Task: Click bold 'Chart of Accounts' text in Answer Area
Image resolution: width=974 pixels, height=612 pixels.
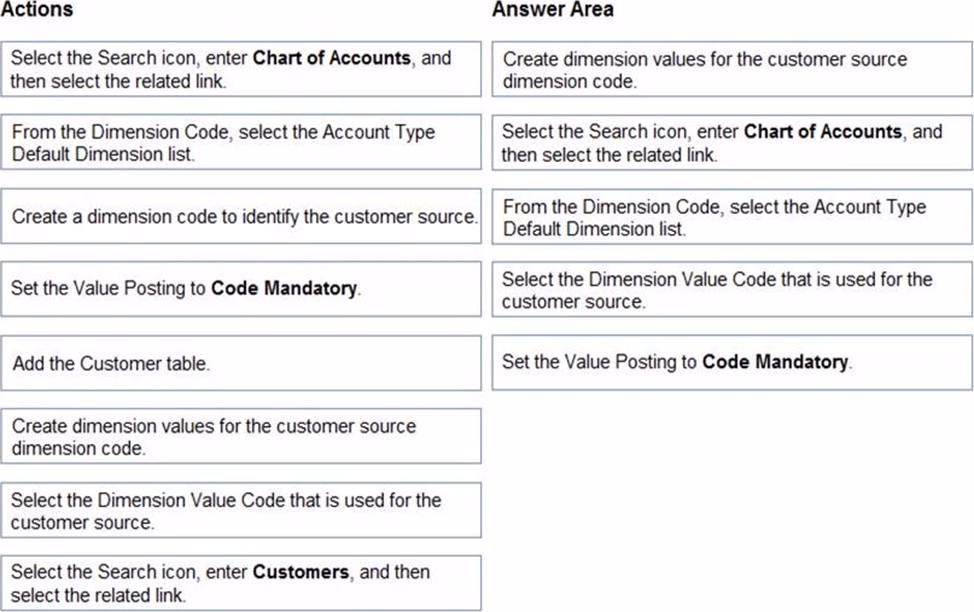Action: 823,132
